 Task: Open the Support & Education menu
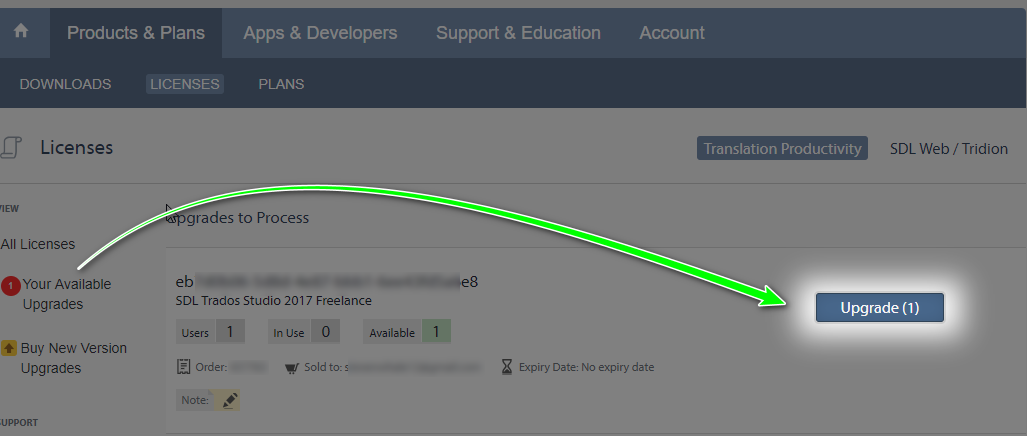(x=518, y=33)
